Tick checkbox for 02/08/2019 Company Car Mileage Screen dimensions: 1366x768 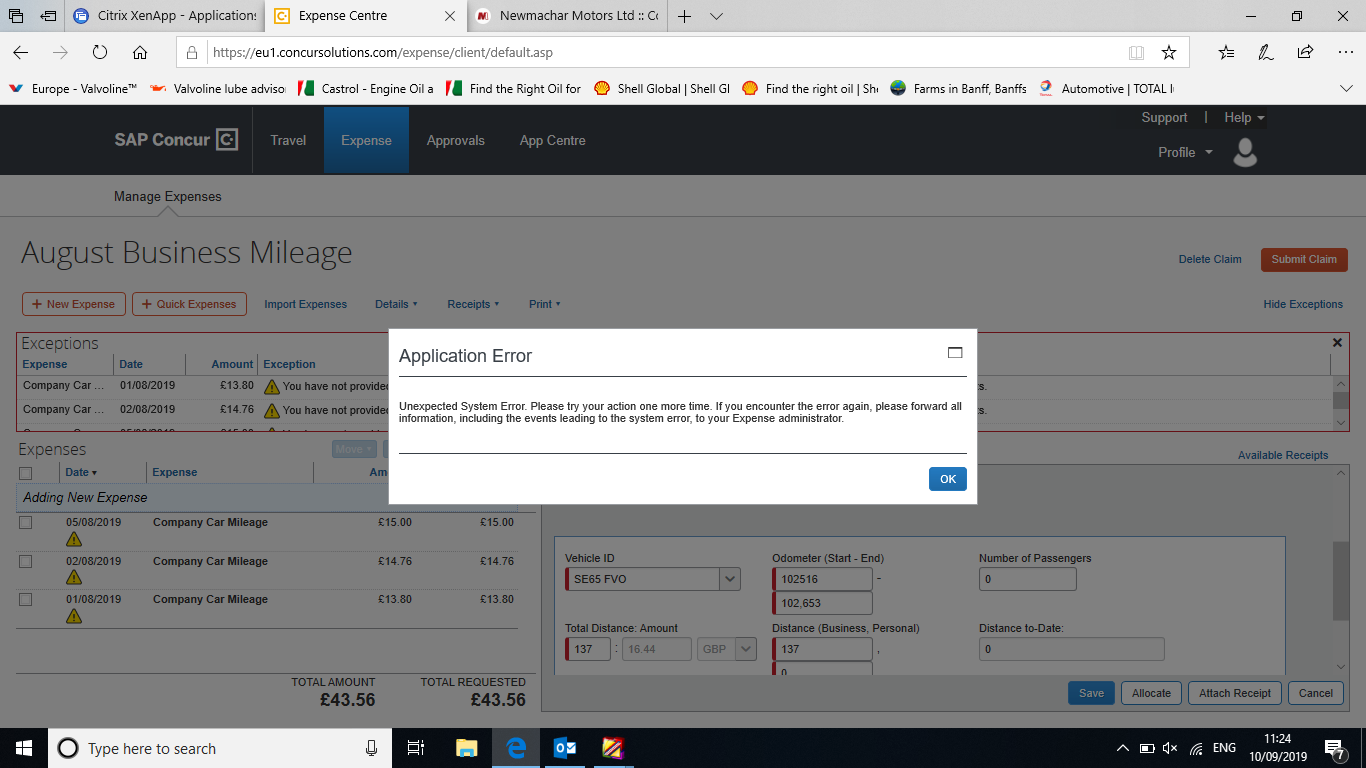click(x=26, y=561)
